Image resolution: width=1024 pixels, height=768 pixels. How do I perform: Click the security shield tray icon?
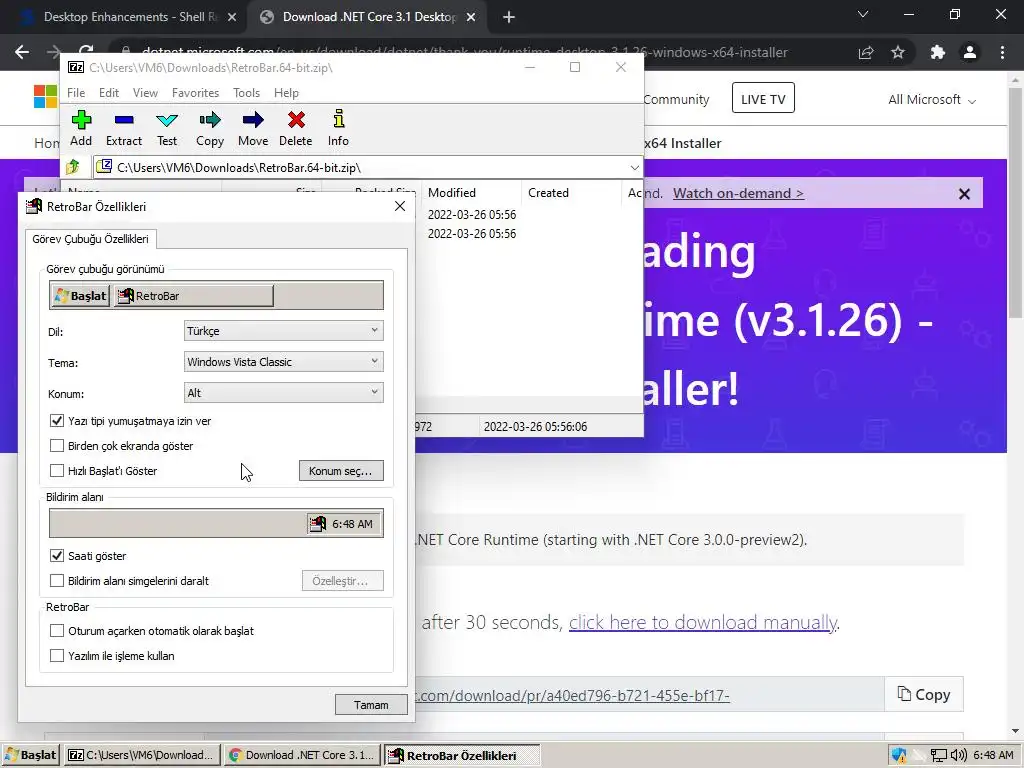899,755
